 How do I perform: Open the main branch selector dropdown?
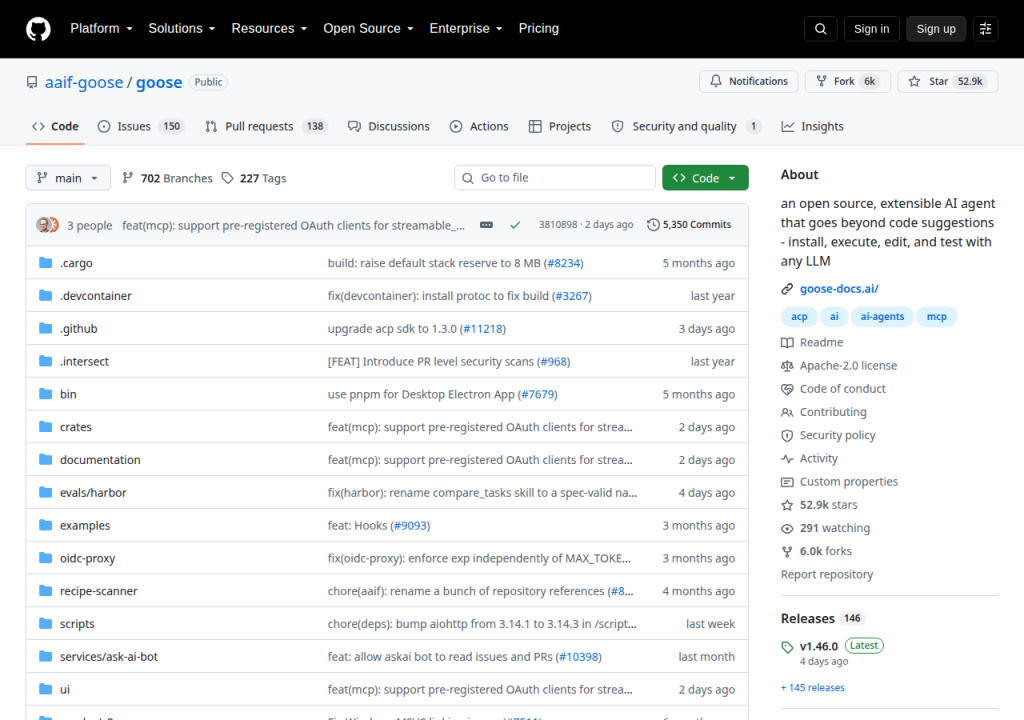click(68, 178)
